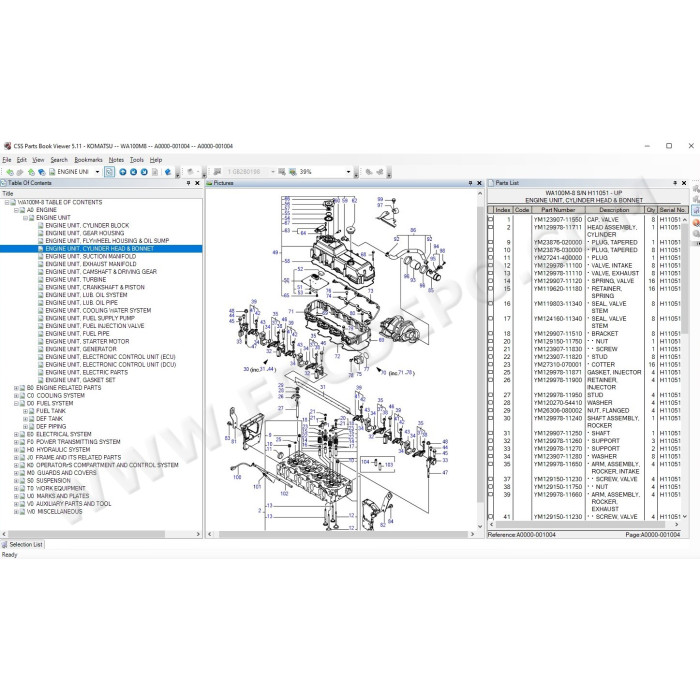Click the top icon on right sidebar
The height and width of the screenshot is (700, 700).
[x=696, y=188]
